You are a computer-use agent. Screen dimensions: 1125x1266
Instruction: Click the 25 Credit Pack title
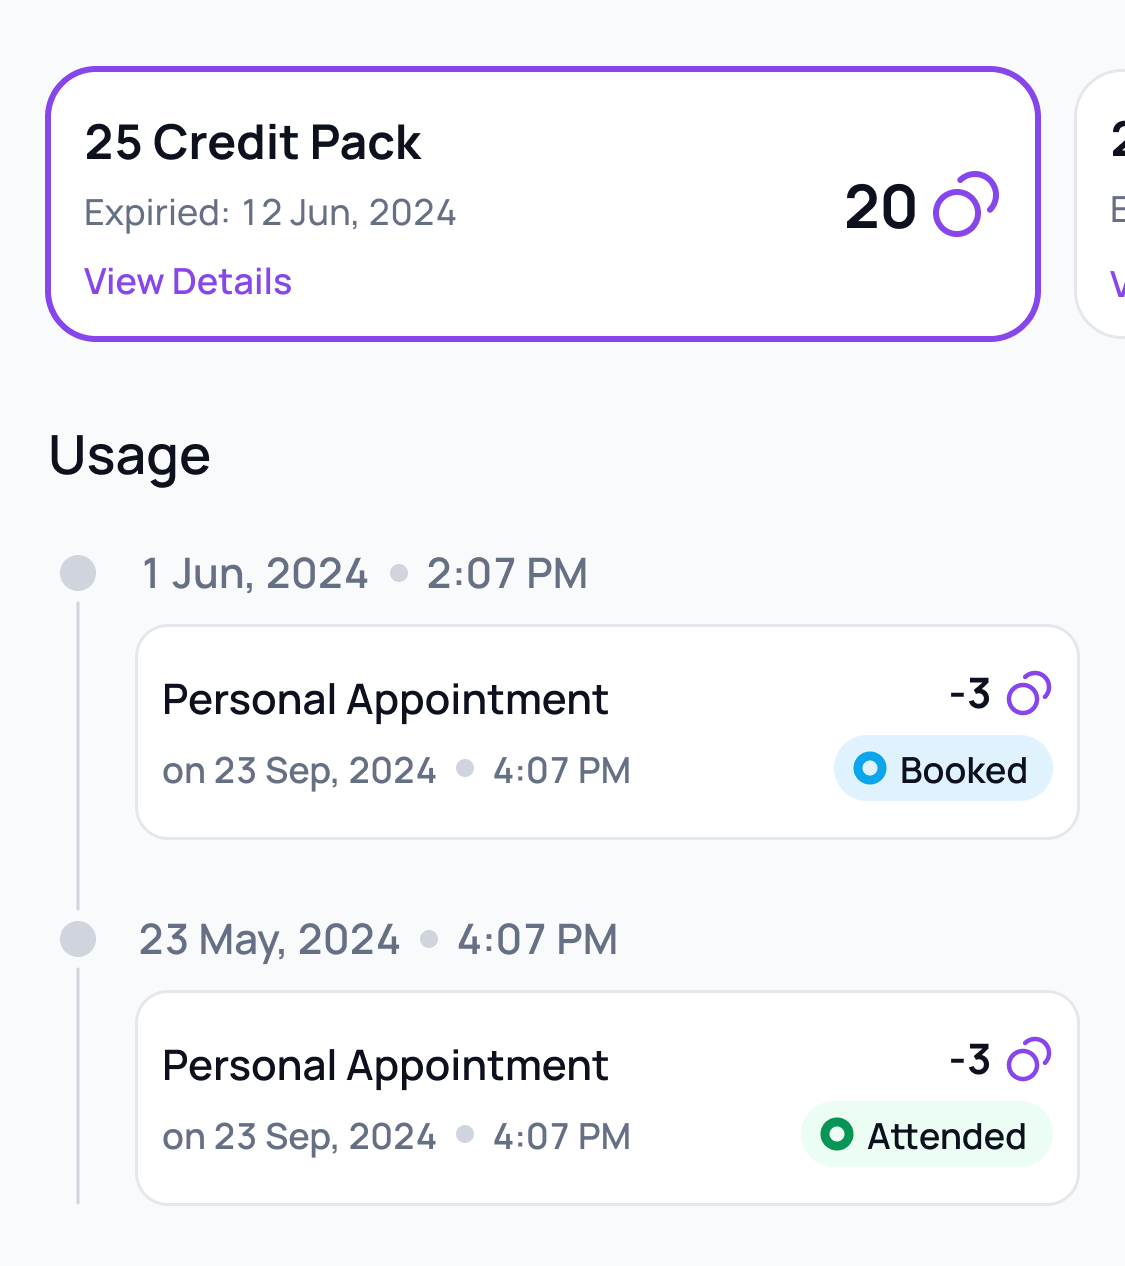pos(253,142)
